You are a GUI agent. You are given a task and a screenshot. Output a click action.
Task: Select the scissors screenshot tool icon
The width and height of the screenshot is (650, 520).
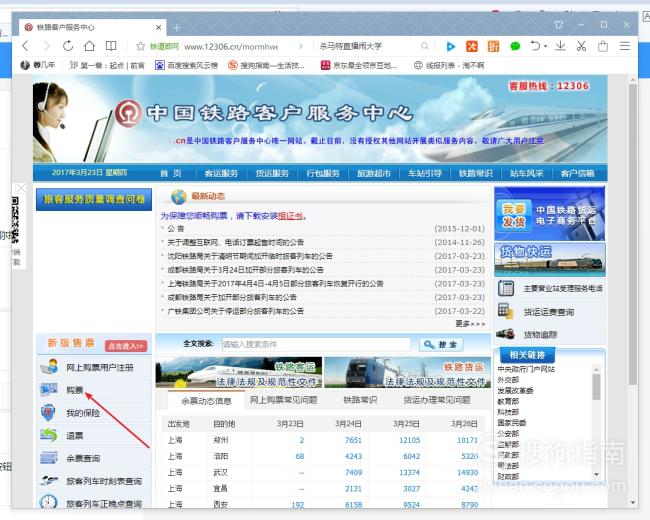(581, 46)
